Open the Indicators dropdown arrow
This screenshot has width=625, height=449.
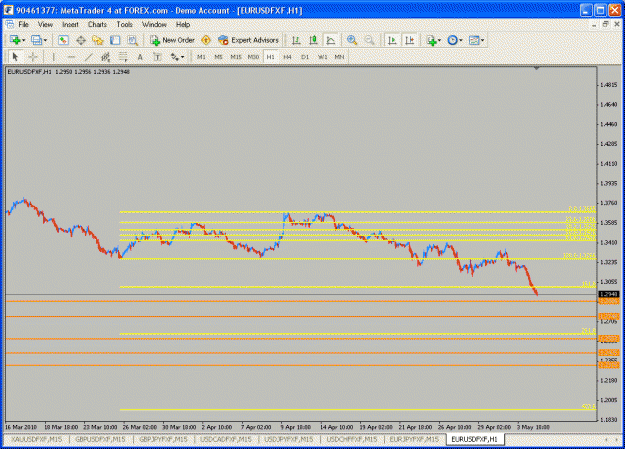(x=439, y=40)
